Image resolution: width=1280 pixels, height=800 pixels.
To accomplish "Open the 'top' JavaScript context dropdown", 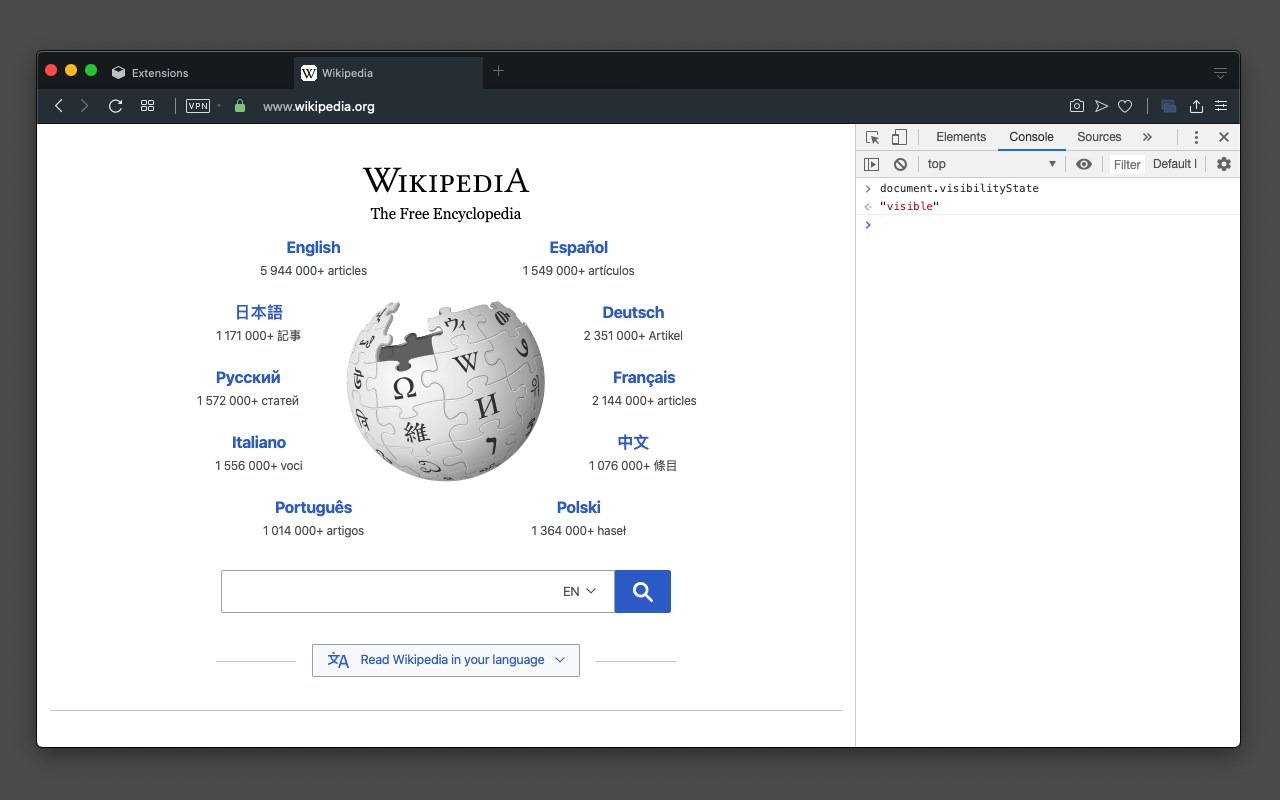I will [991, 164].
